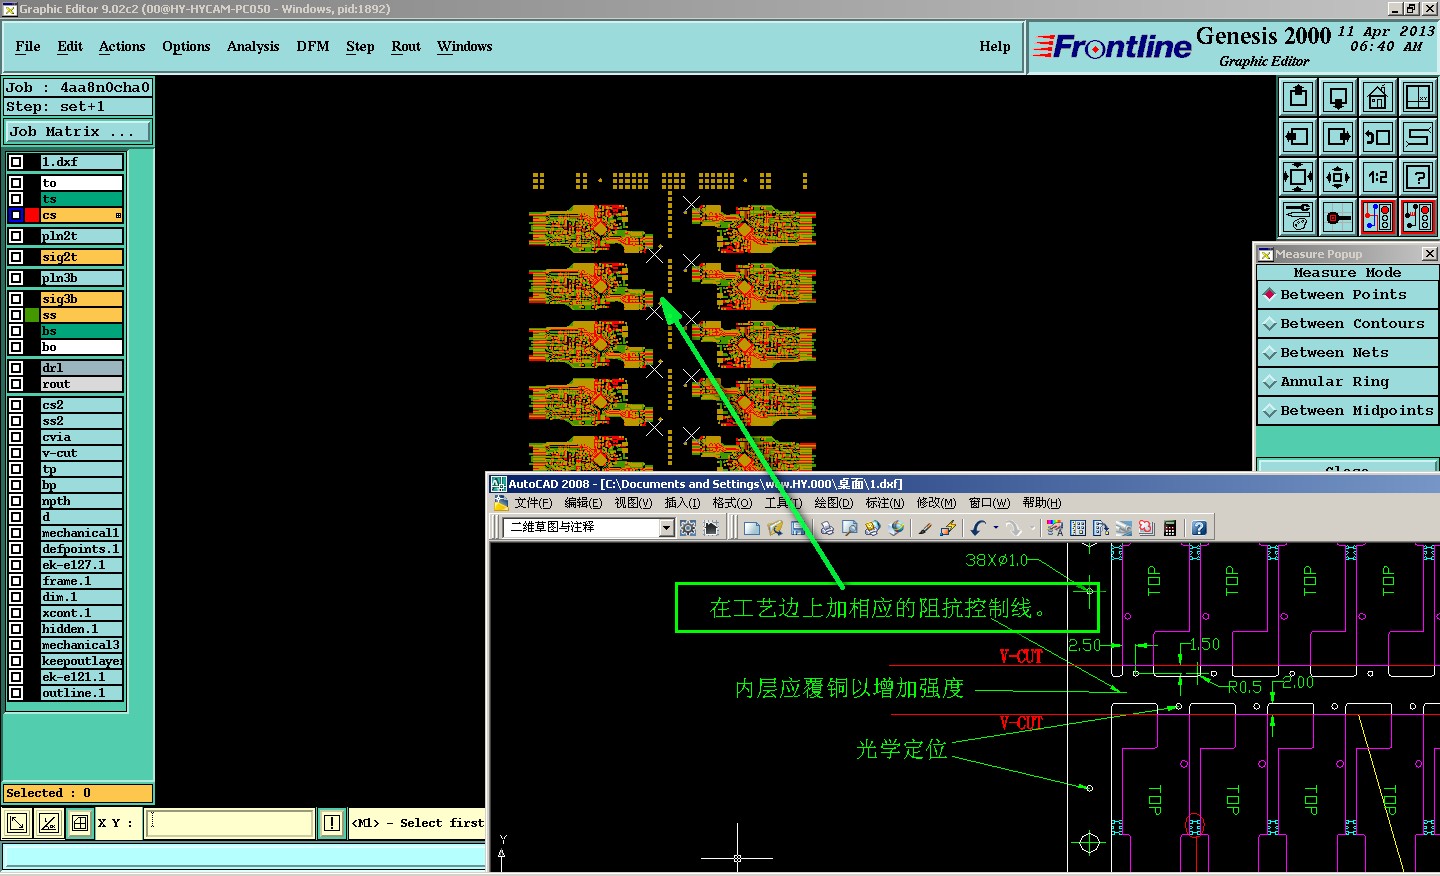Open the DFM menu
The width and height of the screenshot is (1440, 876).
point(313,47)
